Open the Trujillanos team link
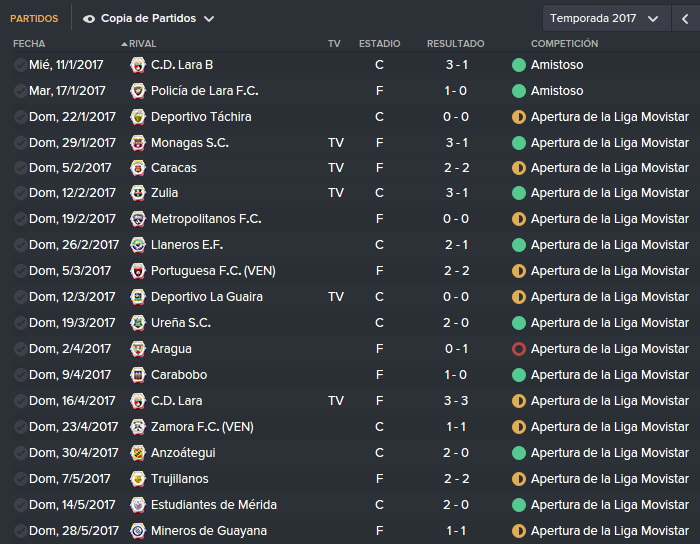 pos(179,479)
